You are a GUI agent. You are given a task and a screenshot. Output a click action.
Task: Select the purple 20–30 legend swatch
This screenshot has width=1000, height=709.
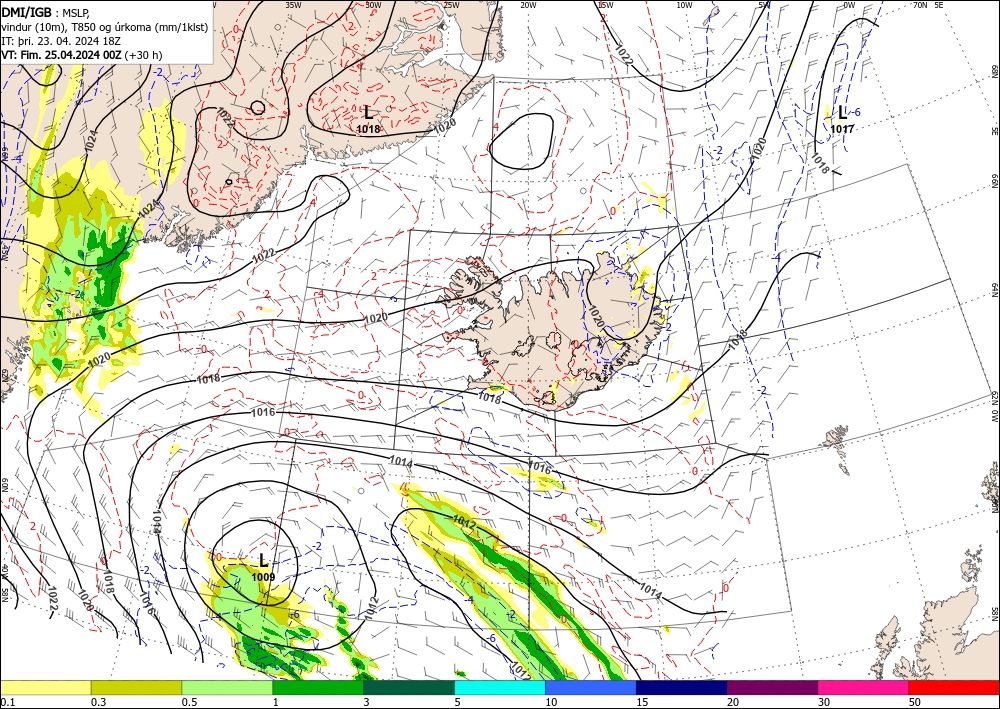[x=772, y=687]
